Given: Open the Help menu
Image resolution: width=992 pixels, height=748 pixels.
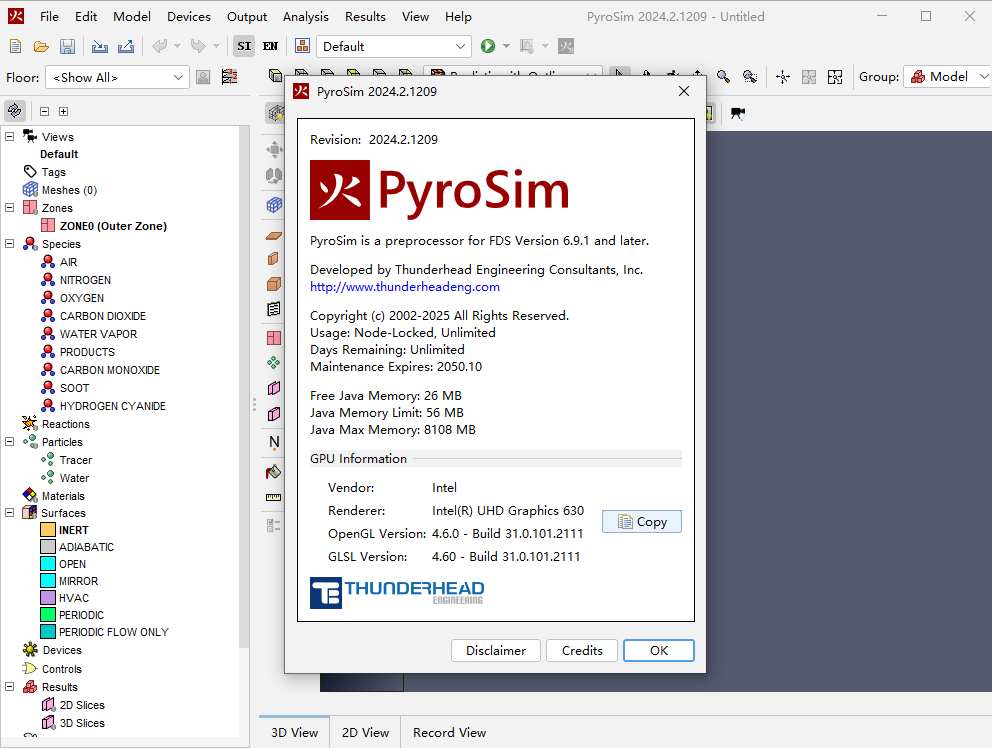Looking at the screenshot, I should tap(458, 17).
